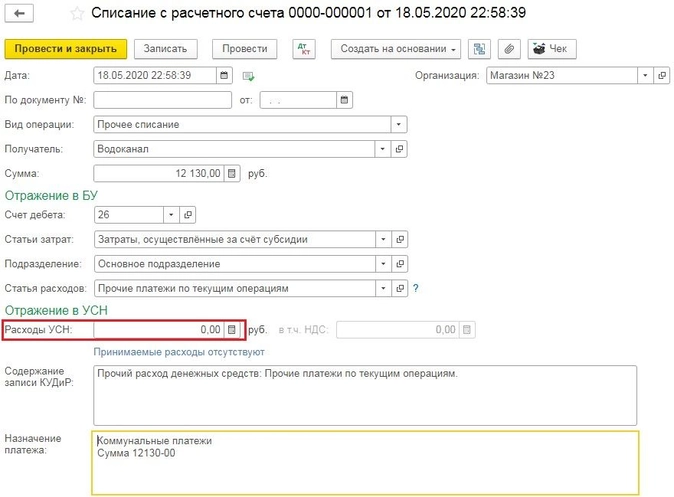Show help question mark for Статья расходов
674x497 pixels.
416,288
